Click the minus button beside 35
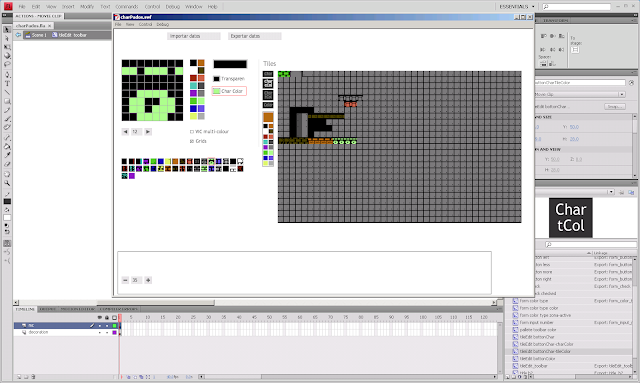The height and width of the screenshot is (383, 640). (x=125, y=280)
